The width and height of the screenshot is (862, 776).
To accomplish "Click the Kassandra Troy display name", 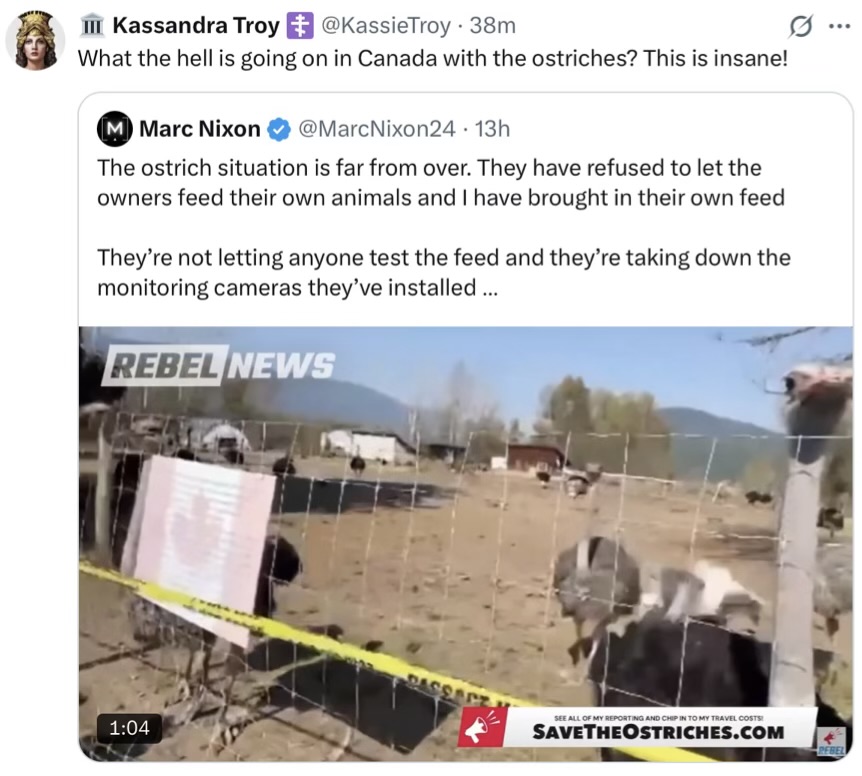I will pos(196,25).
